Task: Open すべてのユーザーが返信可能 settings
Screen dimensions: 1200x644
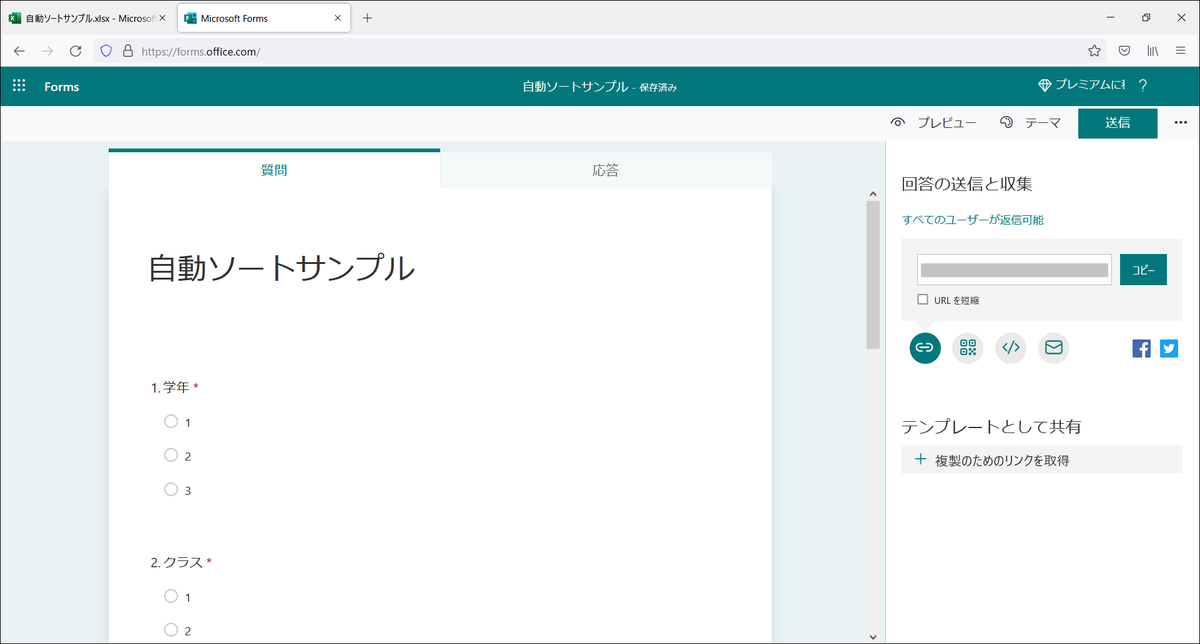Action: (971, 219)
